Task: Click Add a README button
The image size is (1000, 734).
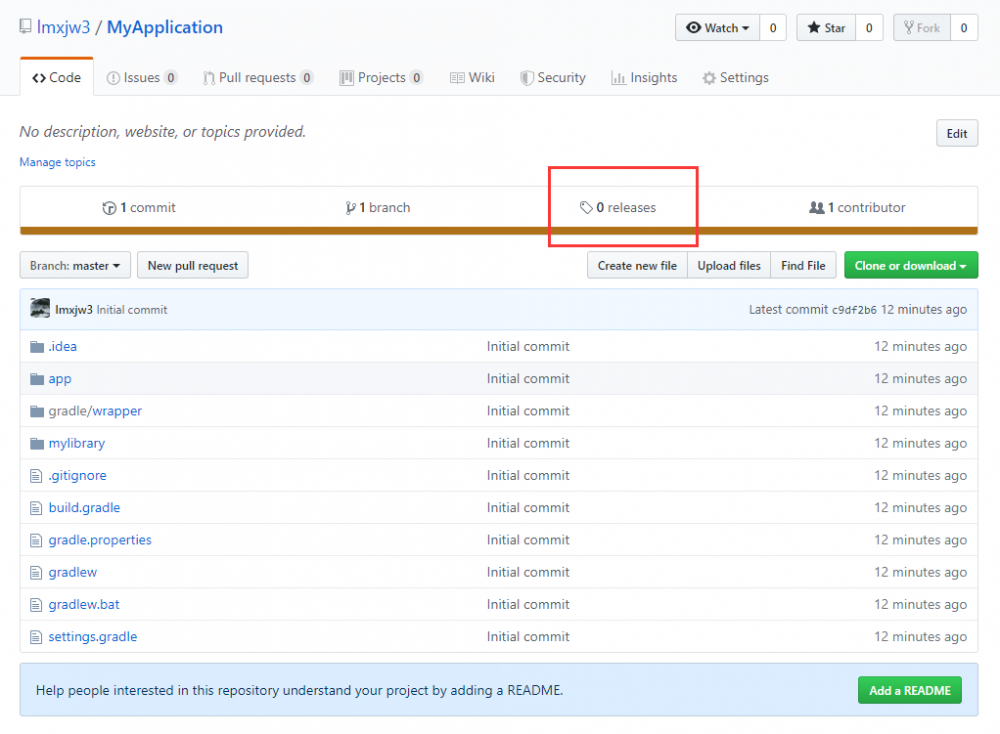Action: click(909, 691)
